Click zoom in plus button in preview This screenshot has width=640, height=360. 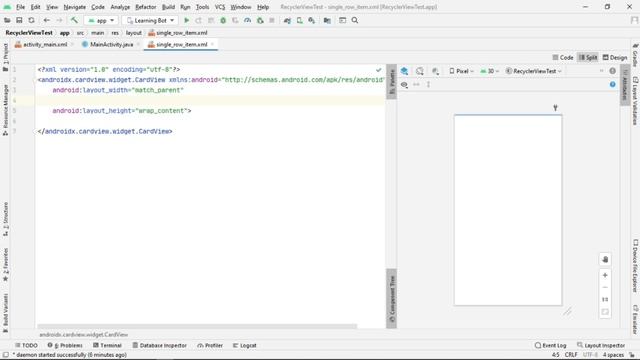click(605, 275)
